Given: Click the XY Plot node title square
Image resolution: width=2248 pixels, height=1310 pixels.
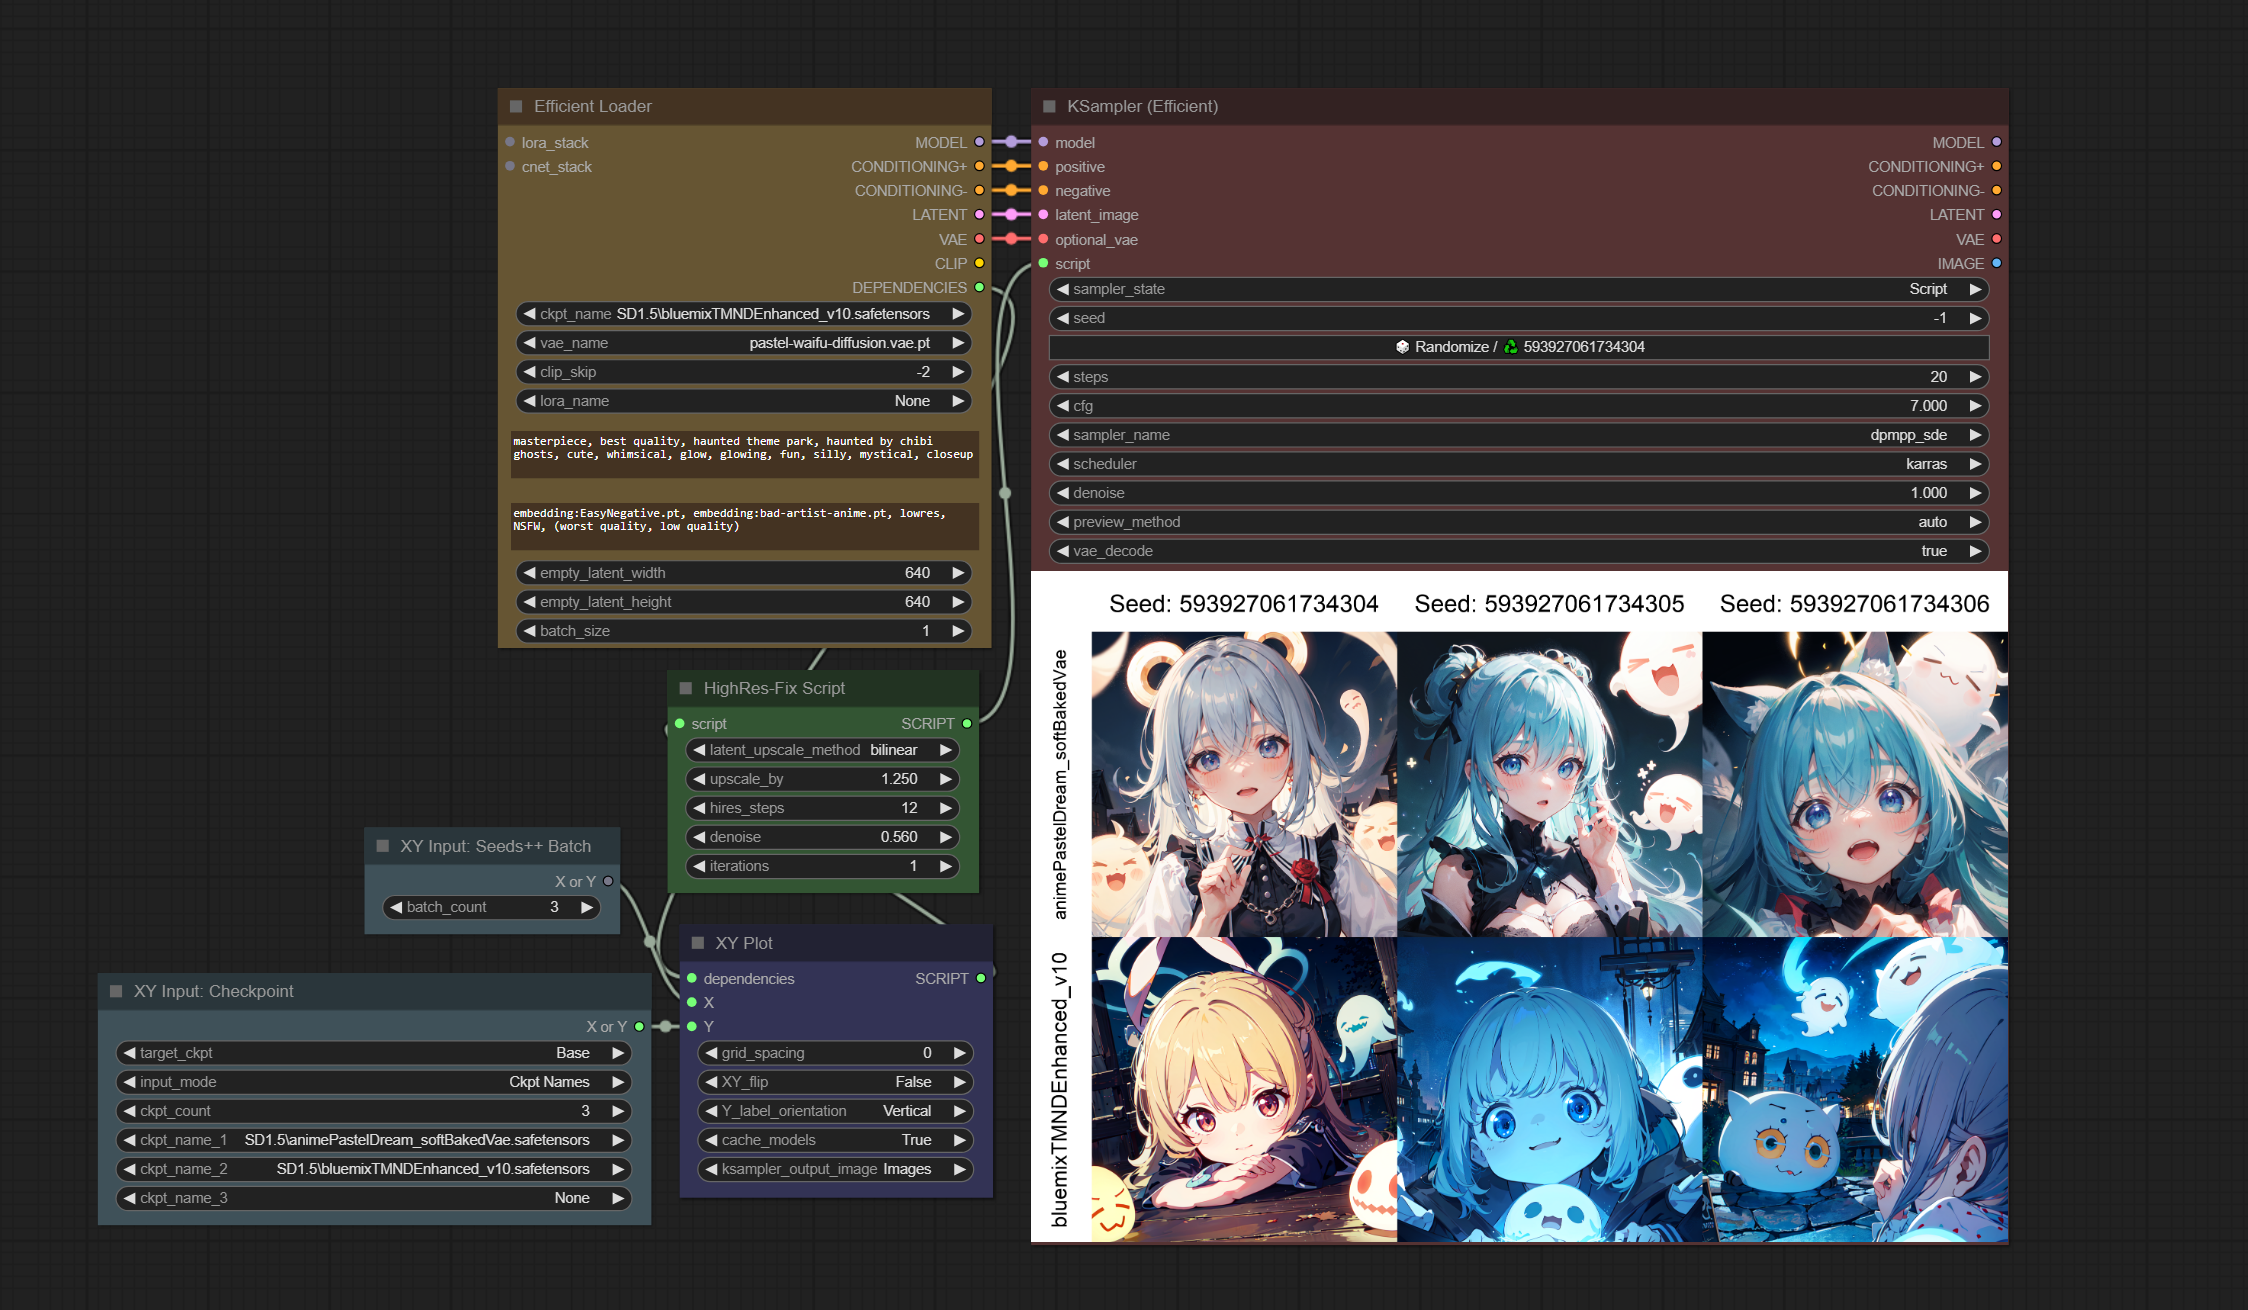Looking at the screenshot, I should [x=698, y=943].
